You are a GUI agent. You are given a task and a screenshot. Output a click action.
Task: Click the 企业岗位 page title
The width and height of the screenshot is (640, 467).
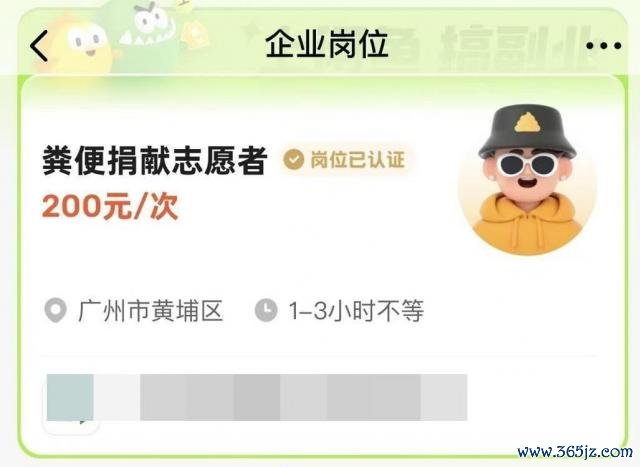(327, 44)
